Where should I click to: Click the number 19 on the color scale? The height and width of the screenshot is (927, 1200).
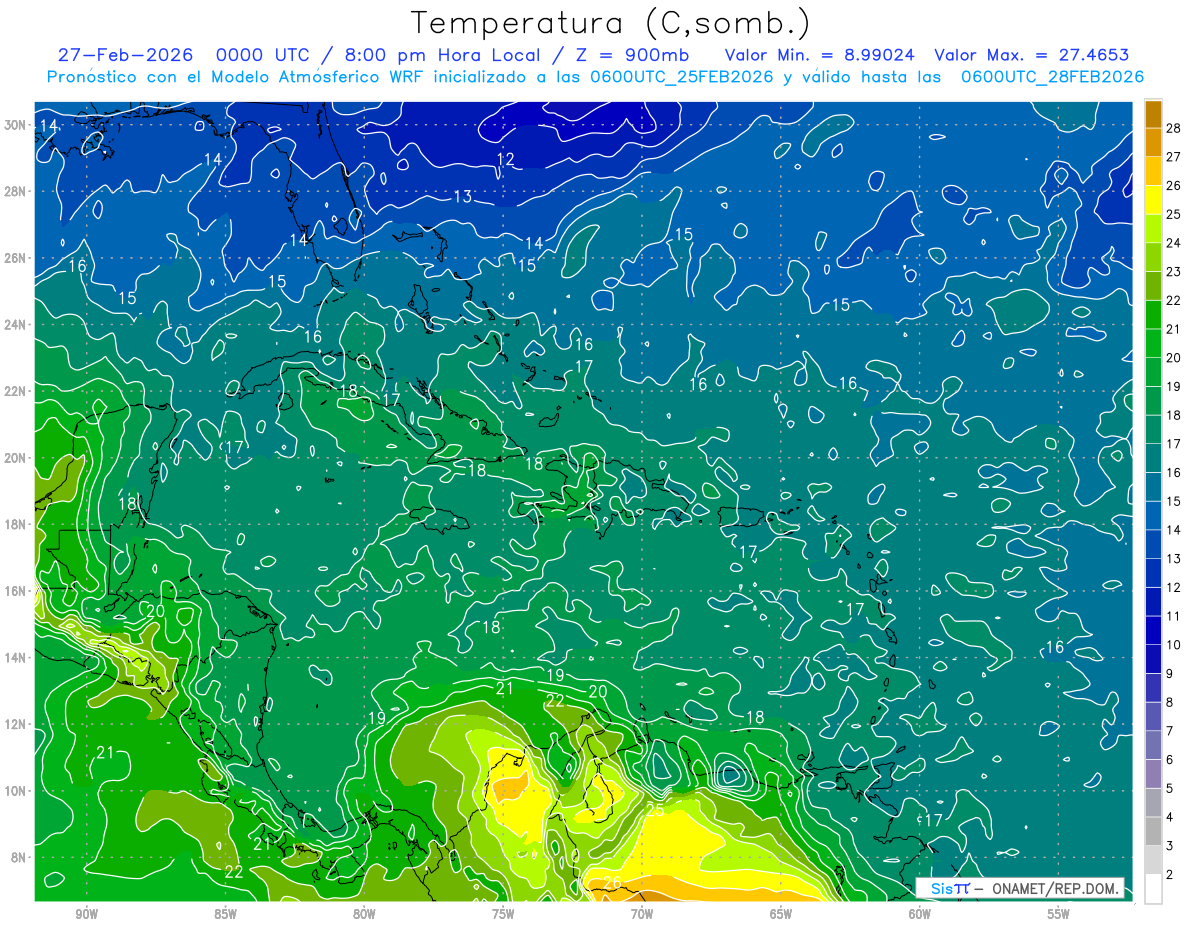[x=1174, y=386]
